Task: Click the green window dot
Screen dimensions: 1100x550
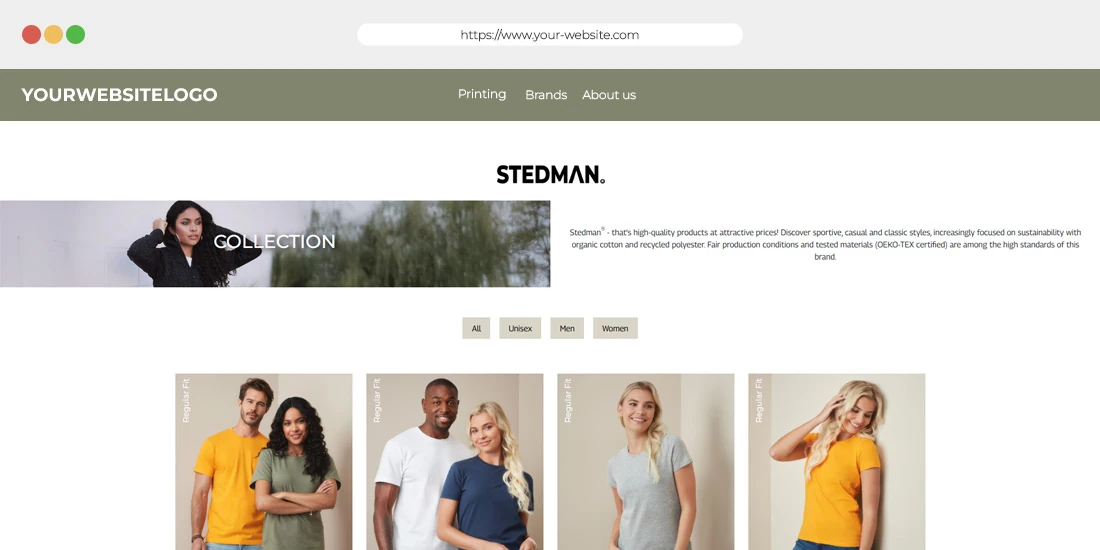Action: 75,34
